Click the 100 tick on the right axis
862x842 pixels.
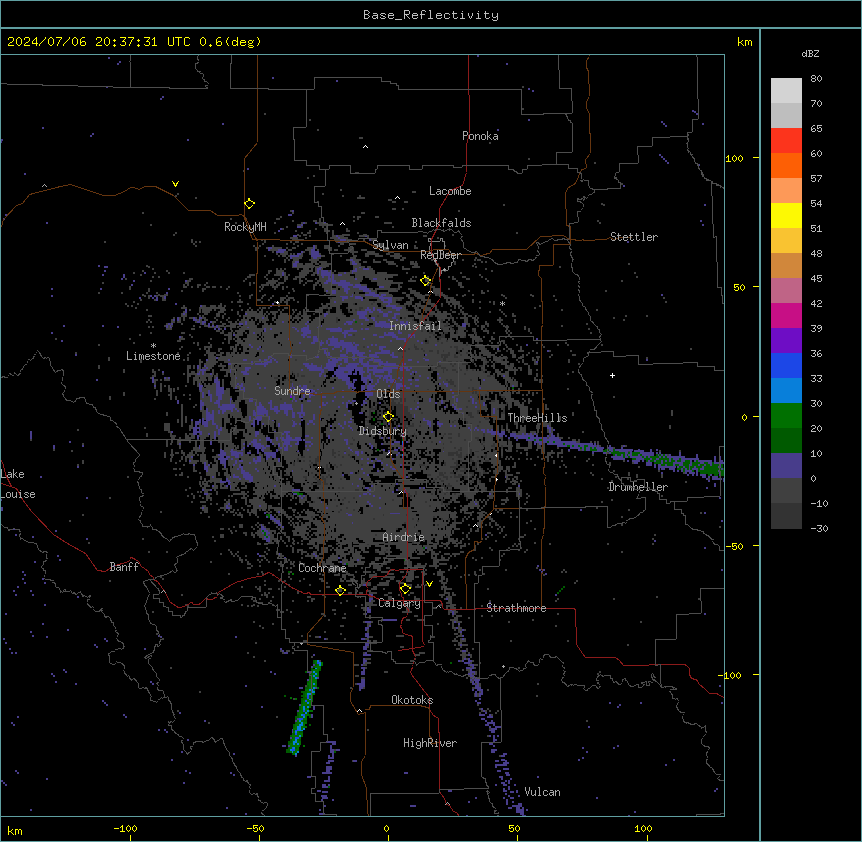[x=735, y=158]
